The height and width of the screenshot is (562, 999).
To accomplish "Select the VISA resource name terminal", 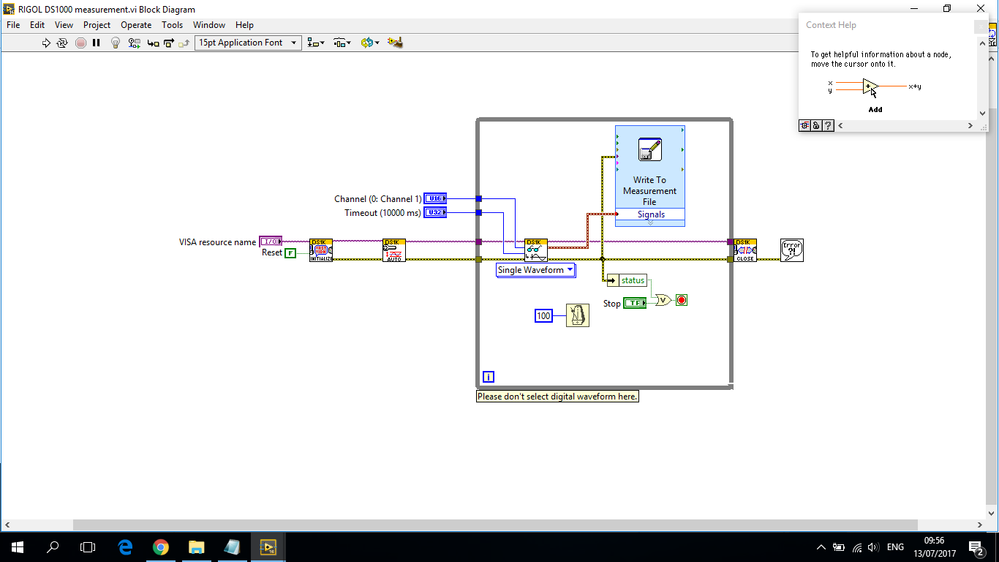I will [x=271, y=241].
